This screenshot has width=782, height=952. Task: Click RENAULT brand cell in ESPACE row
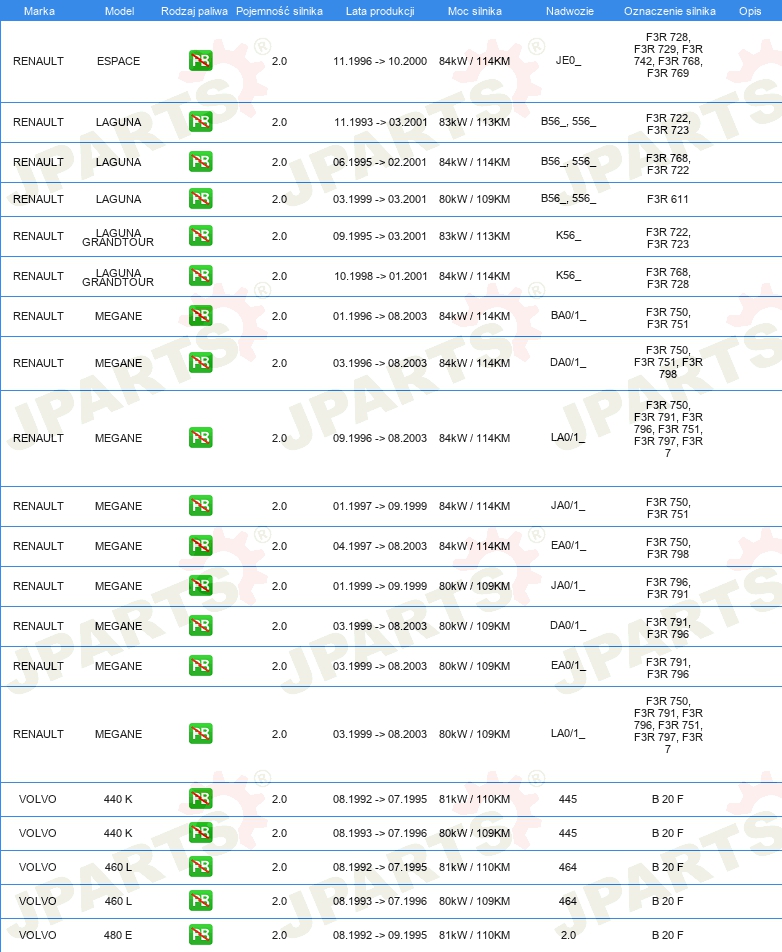(x=38, y=61)
